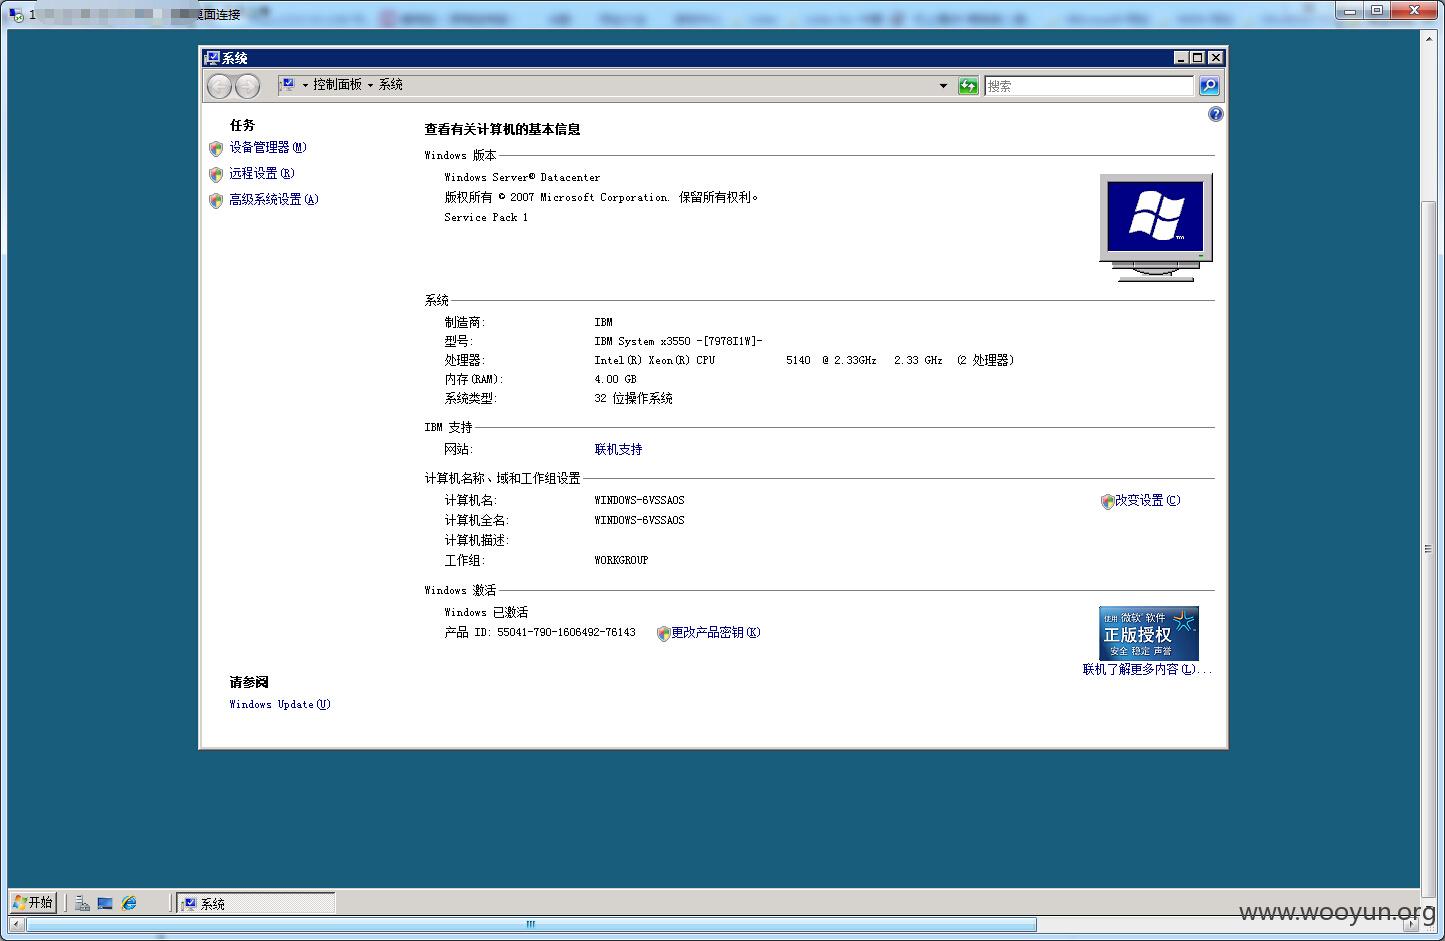The height and width of the screenshot is (941, 1445).
Task: Open 远程设置 Remote Settings
Action: pos(261,174)
